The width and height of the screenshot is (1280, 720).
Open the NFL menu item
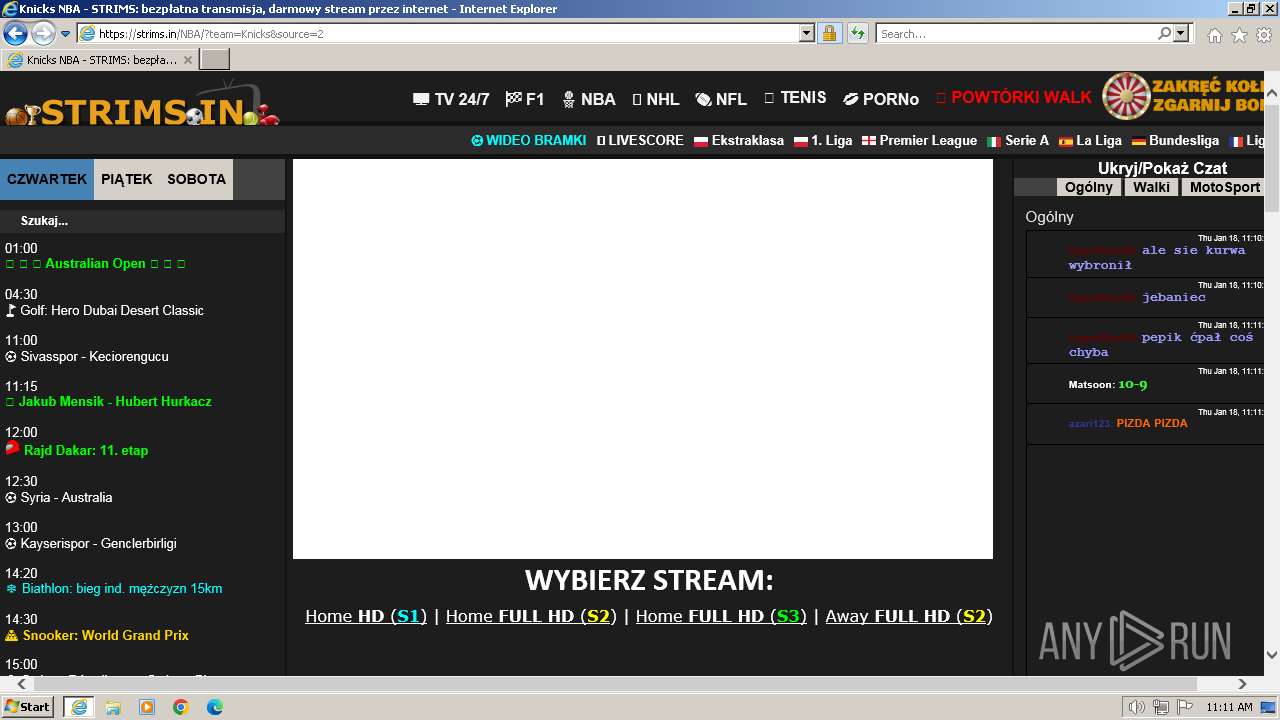point(722,99)
